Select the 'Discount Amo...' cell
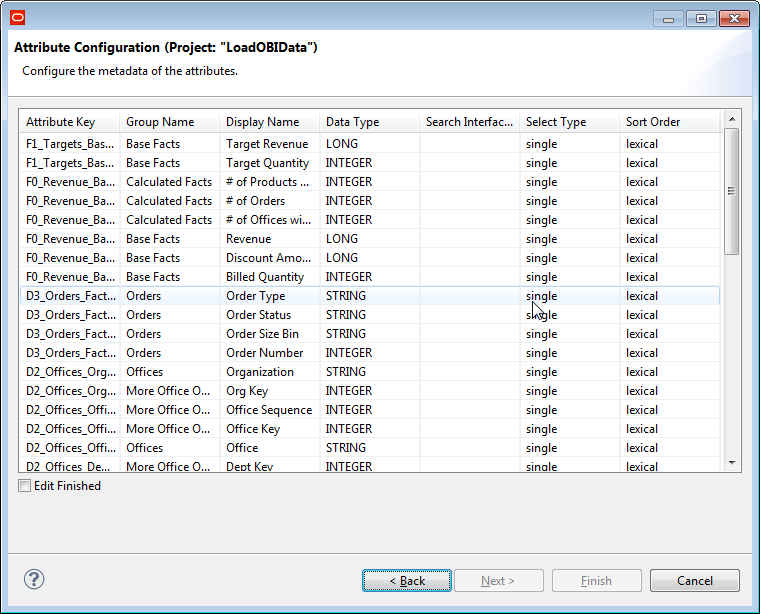 click(269, 258)
